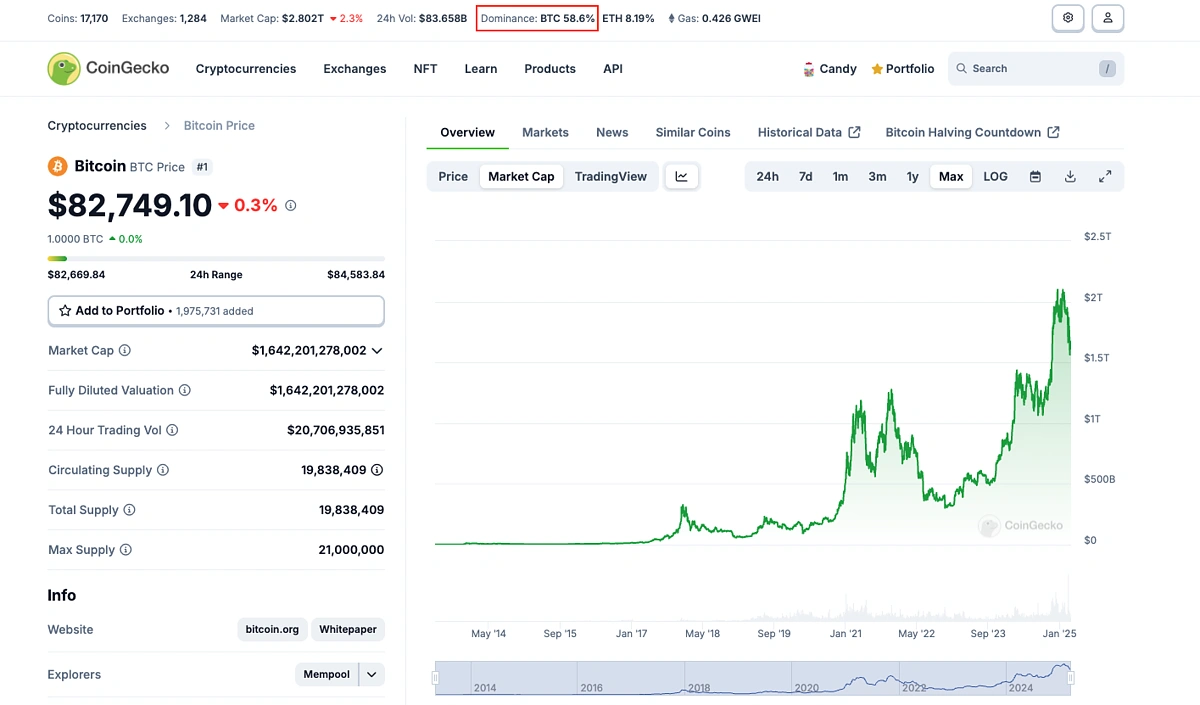
Task: Click the Add to Portfolio button
Action: [216, 311]
